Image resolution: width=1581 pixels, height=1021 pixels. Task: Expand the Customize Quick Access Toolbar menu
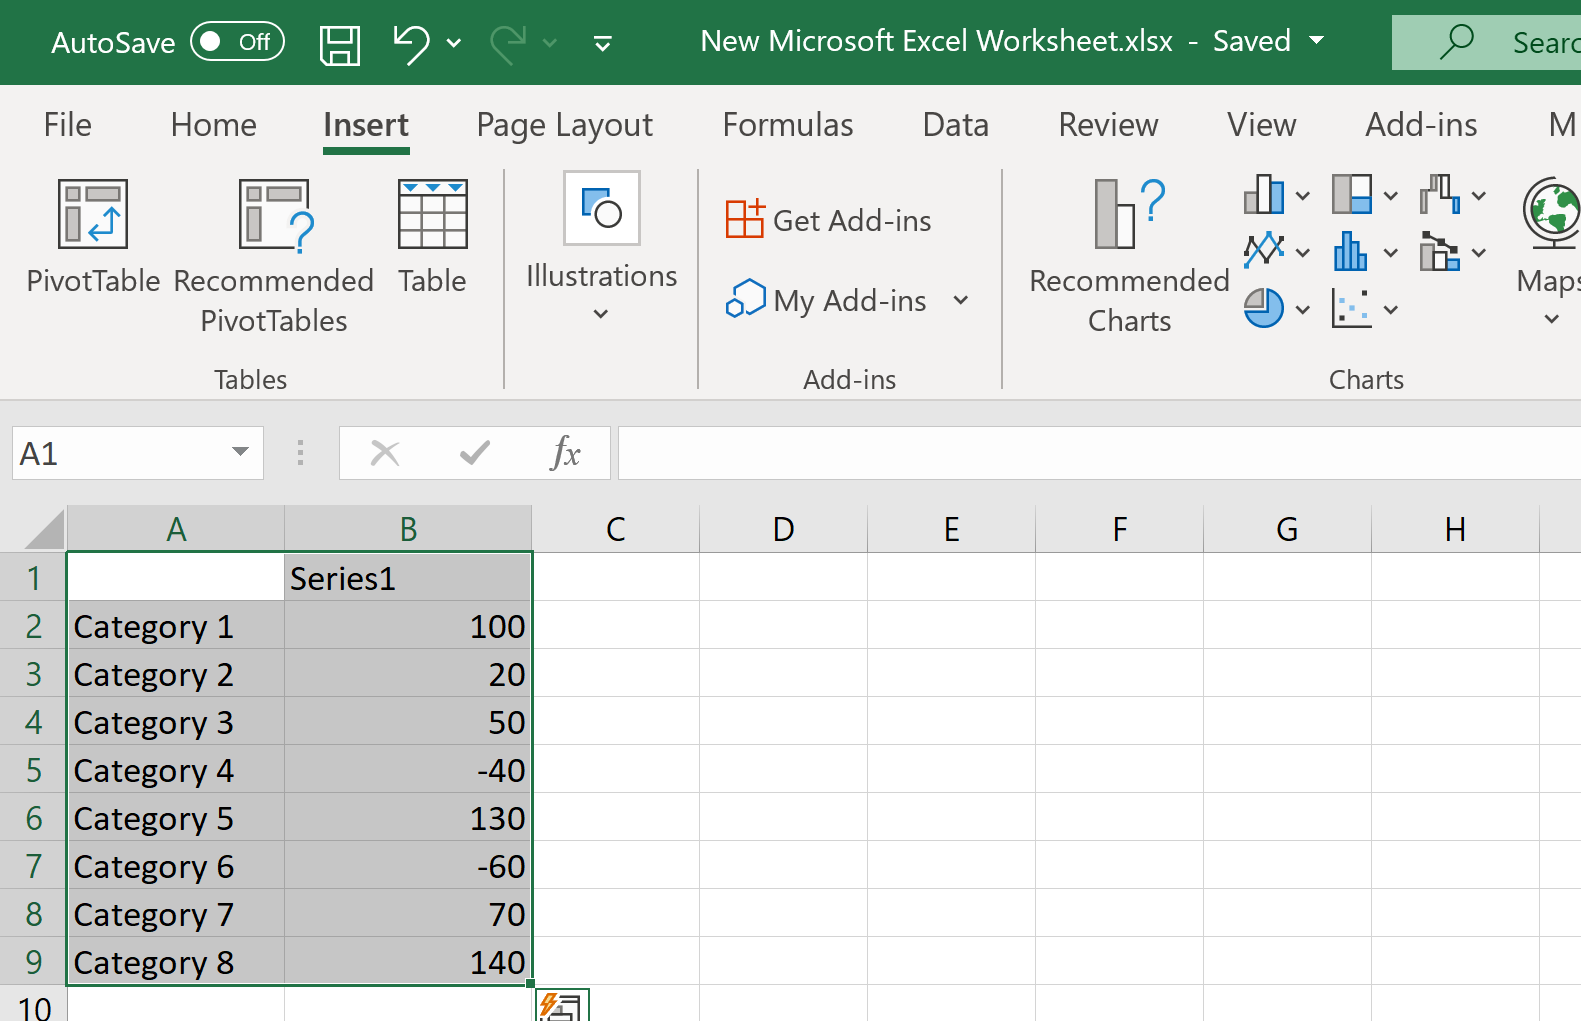(602, 44)
